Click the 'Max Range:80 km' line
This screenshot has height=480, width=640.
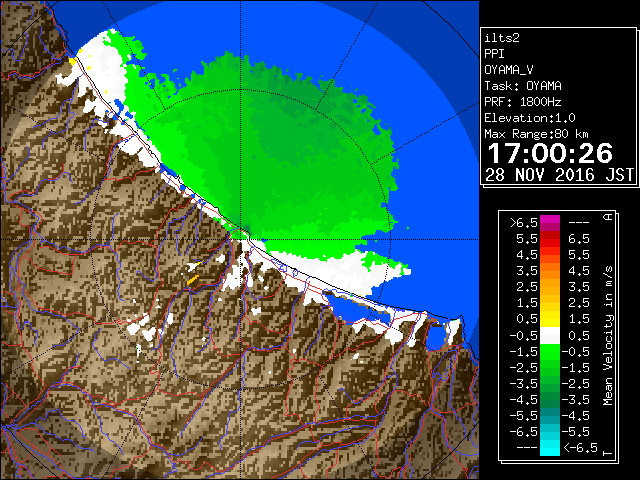point(537,134)
